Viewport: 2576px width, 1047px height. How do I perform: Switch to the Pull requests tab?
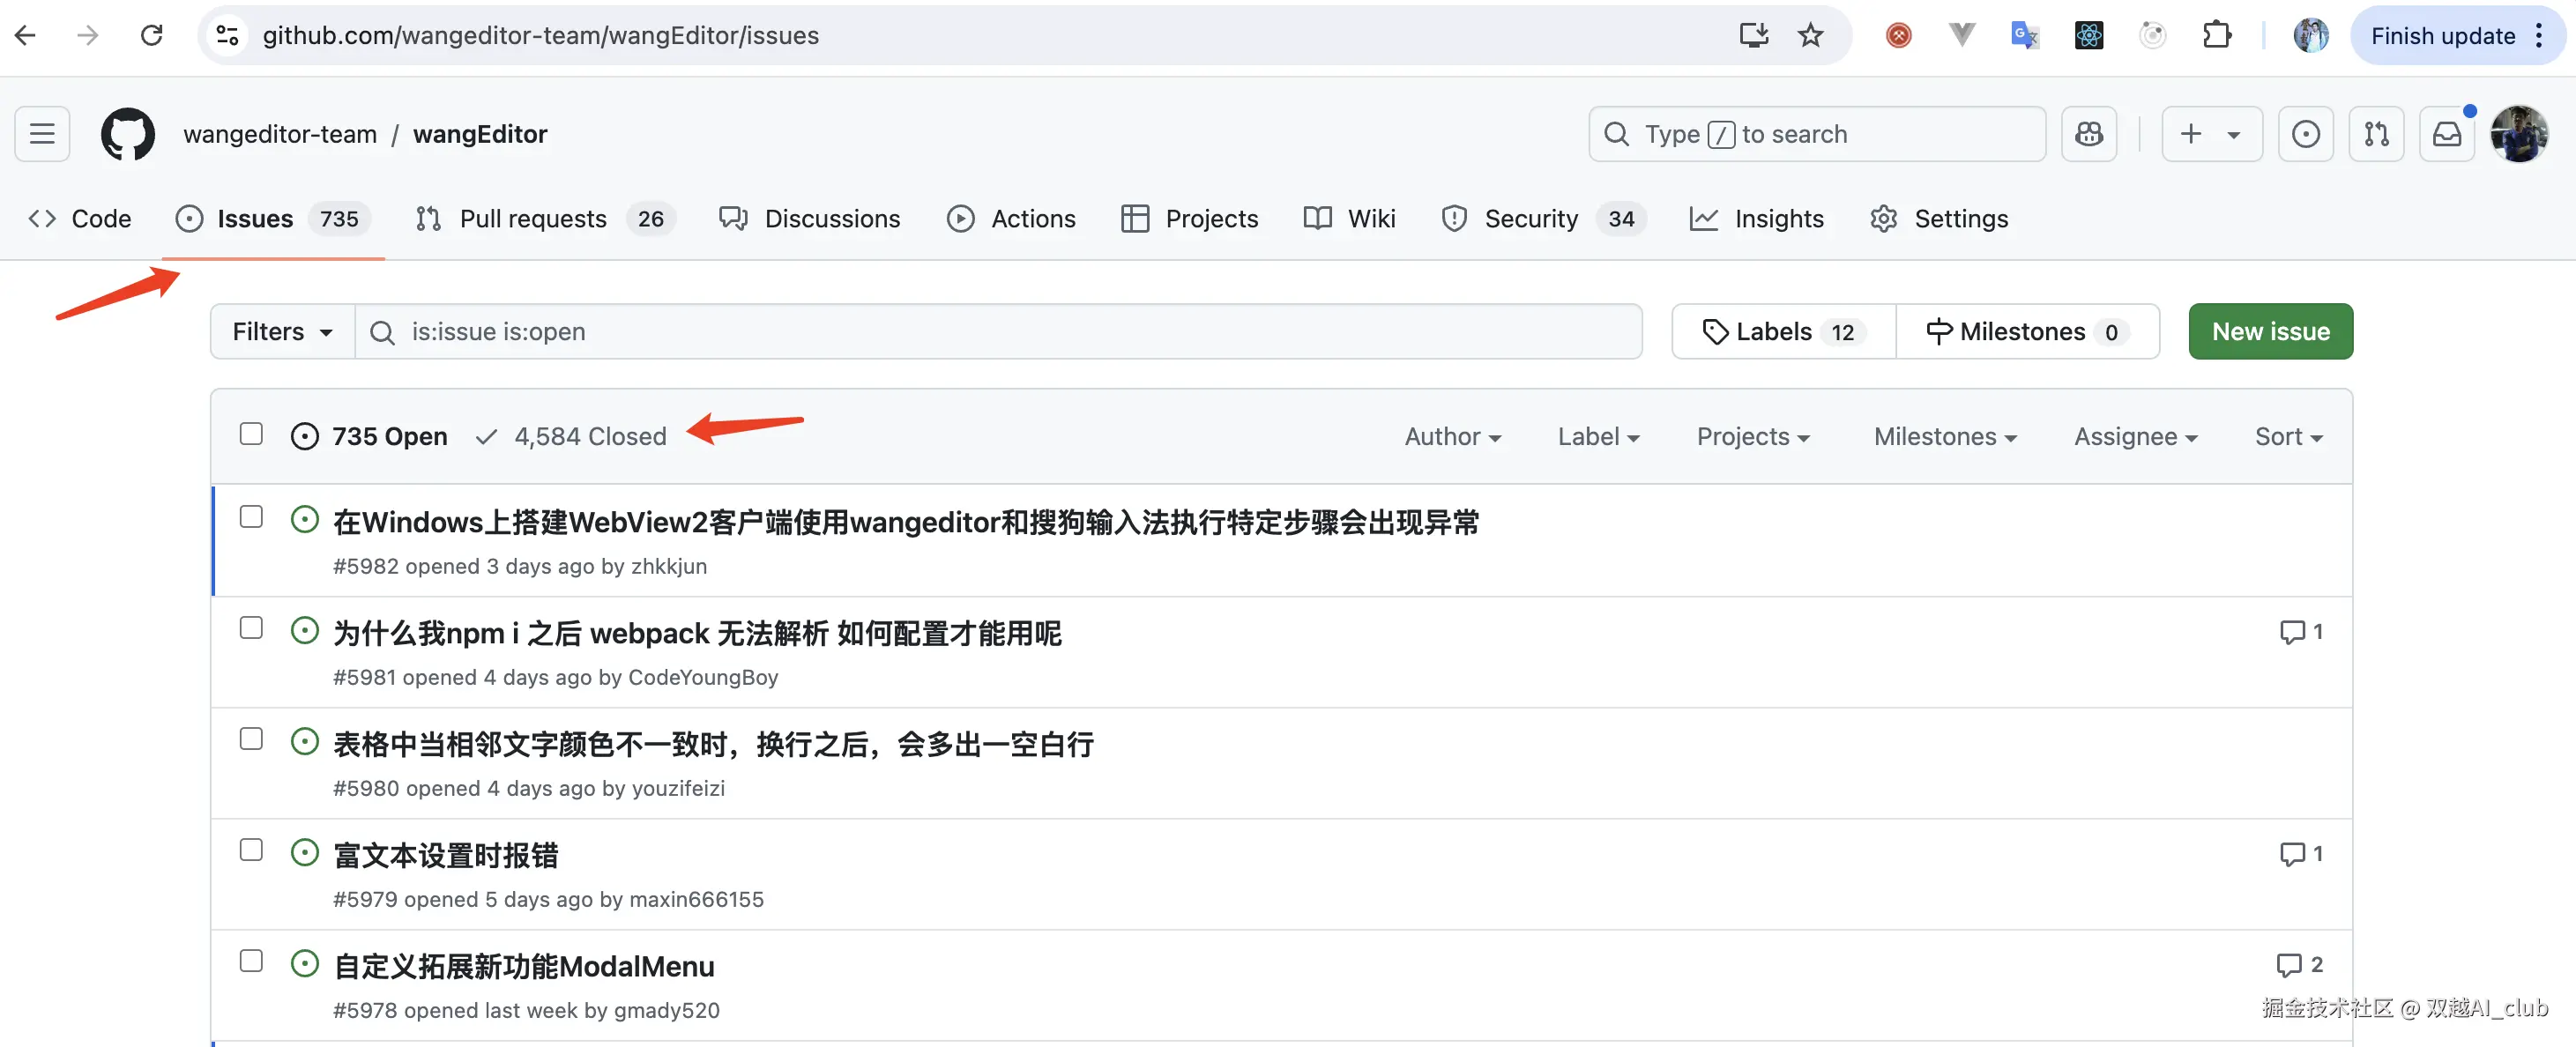tap(545, 219)
